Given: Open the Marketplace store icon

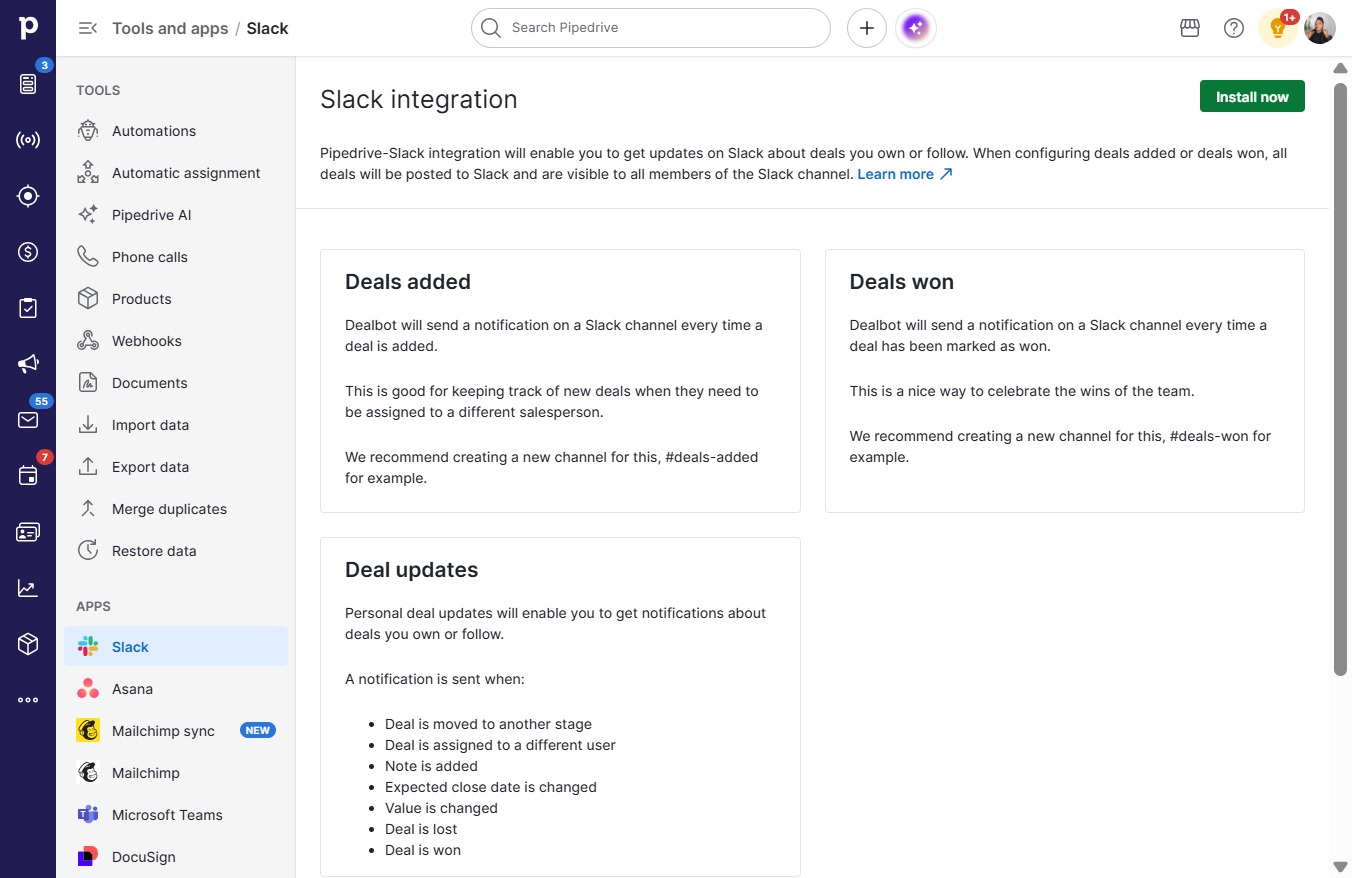Looking at the screenshot, I should point(1190,28).
